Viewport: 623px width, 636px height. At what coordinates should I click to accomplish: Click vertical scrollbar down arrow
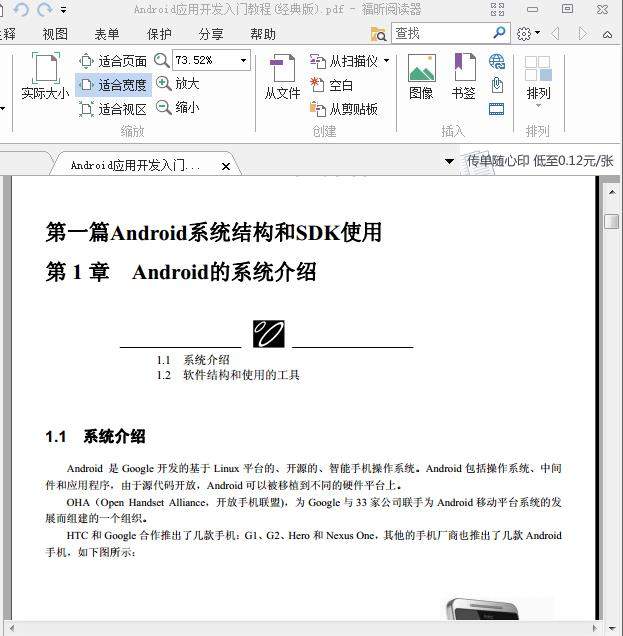(x=612, y=628)
